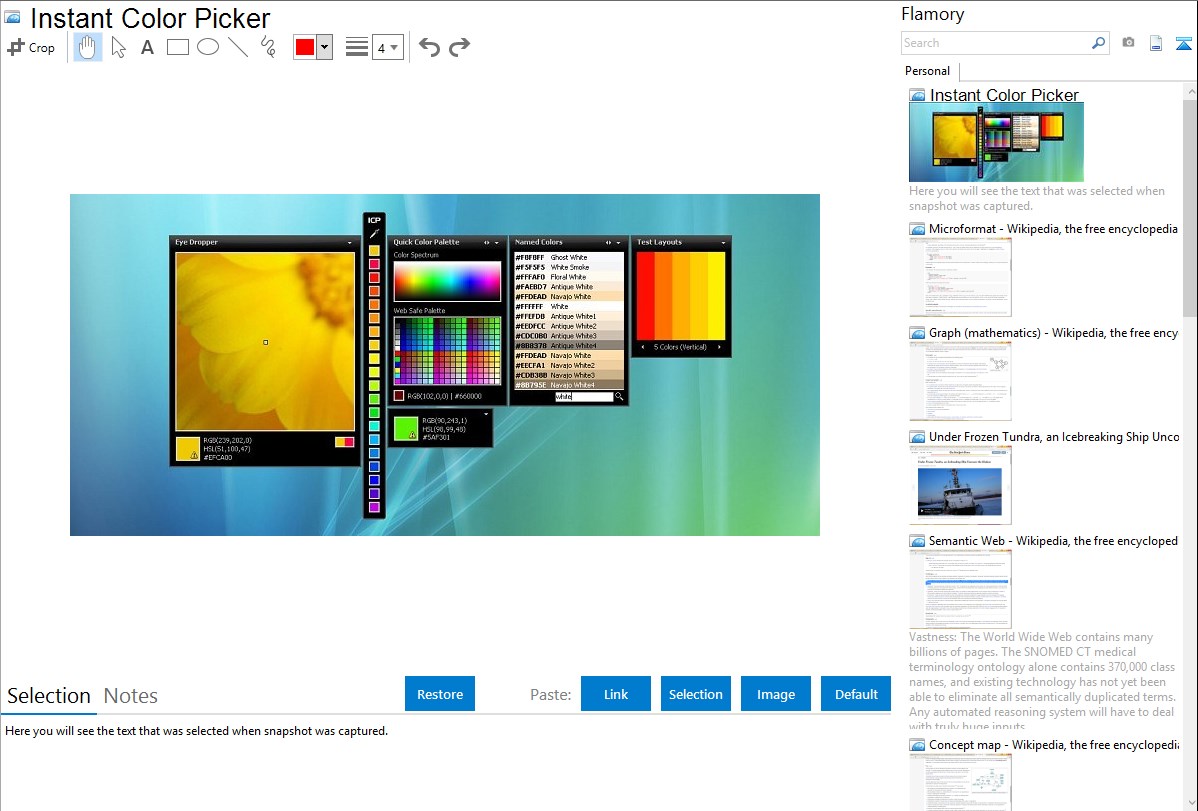The image size is (1198, 811).
Task: Choose the freehand scribble tool
Action: click(268, 47)
